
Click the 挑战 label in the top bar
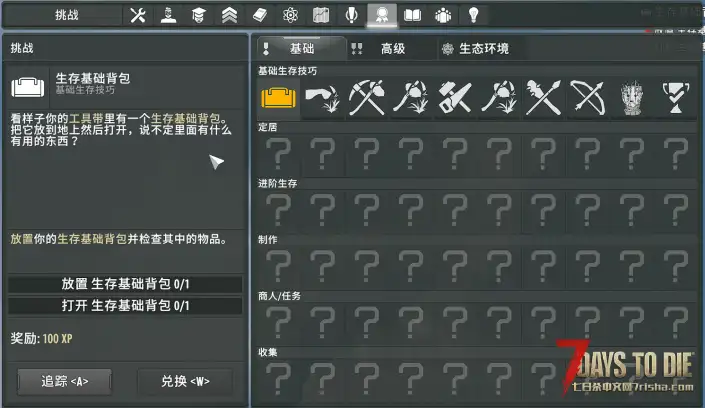coord(67,15)
